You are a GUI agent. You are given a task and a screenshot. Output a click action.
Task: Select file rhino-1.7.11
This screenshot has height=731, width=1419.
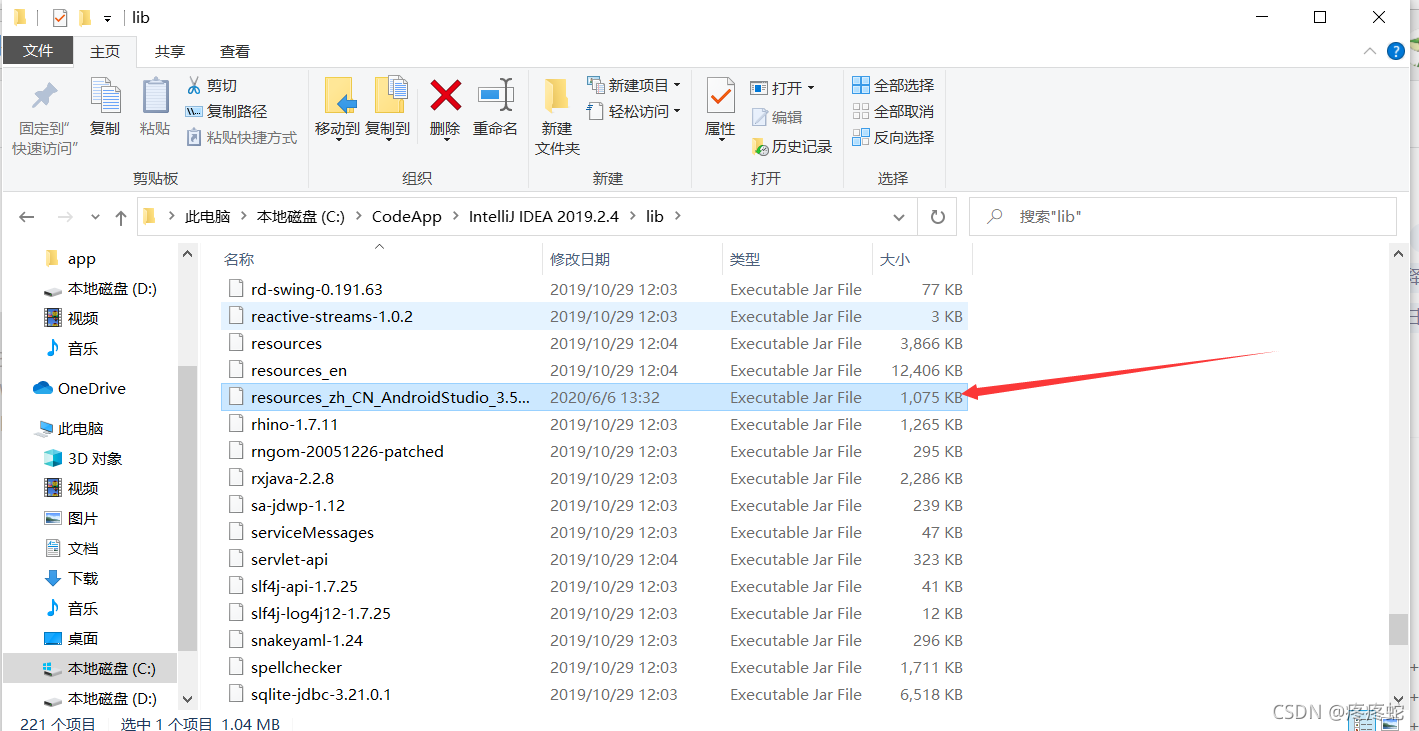point(594,424)
